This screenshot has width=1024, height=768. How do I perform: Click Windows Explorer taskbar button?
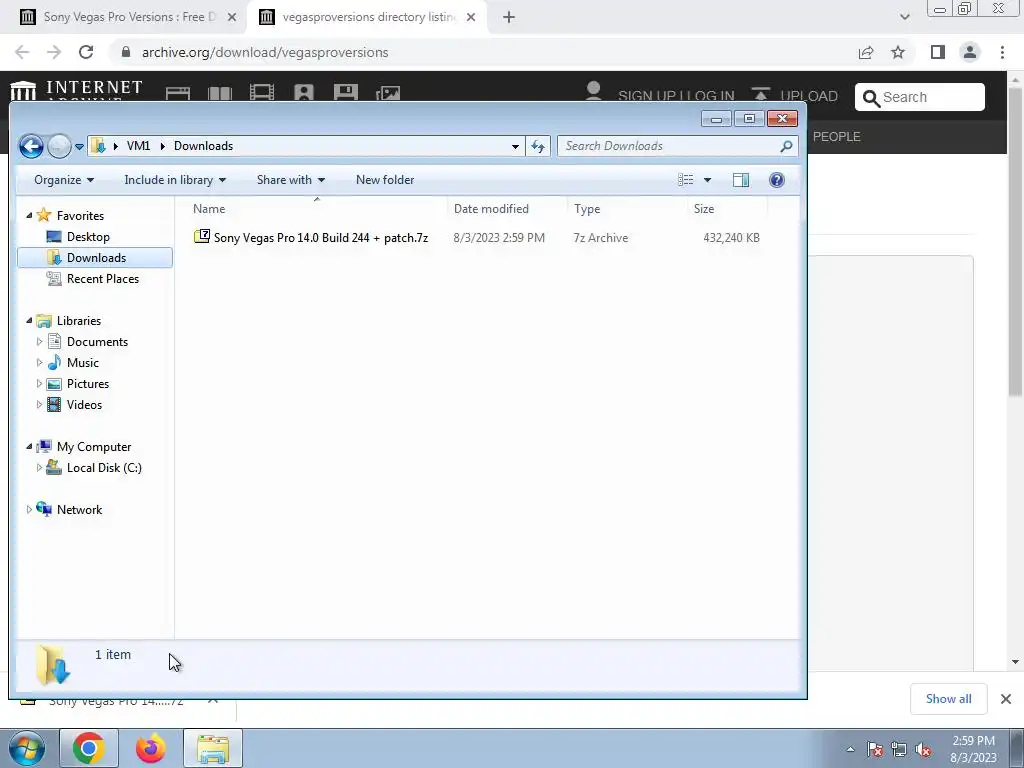point(213,748)
